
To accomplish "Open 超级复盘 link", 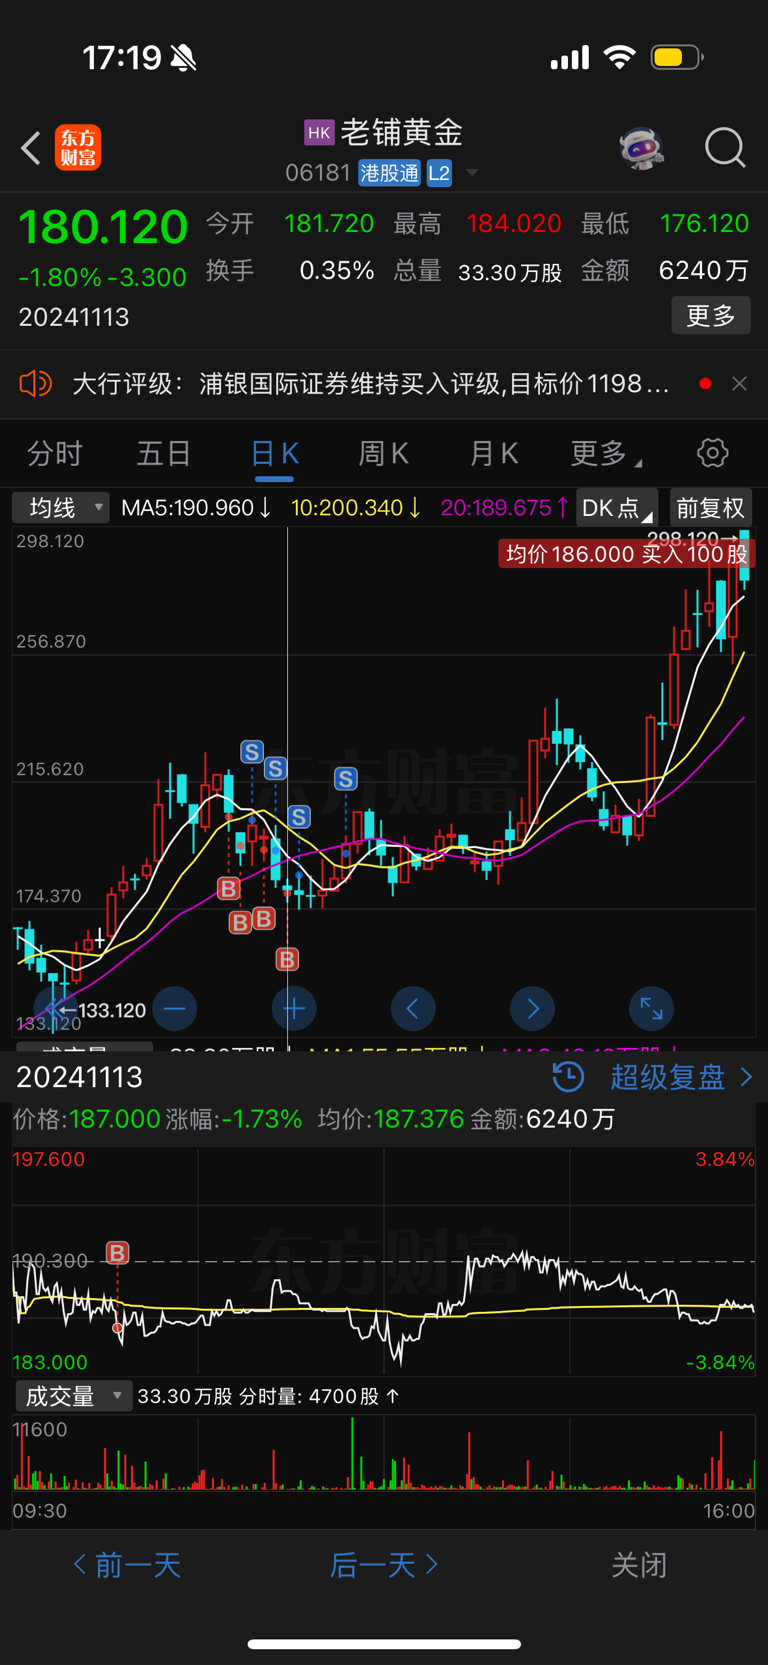I will point(682,1077).
